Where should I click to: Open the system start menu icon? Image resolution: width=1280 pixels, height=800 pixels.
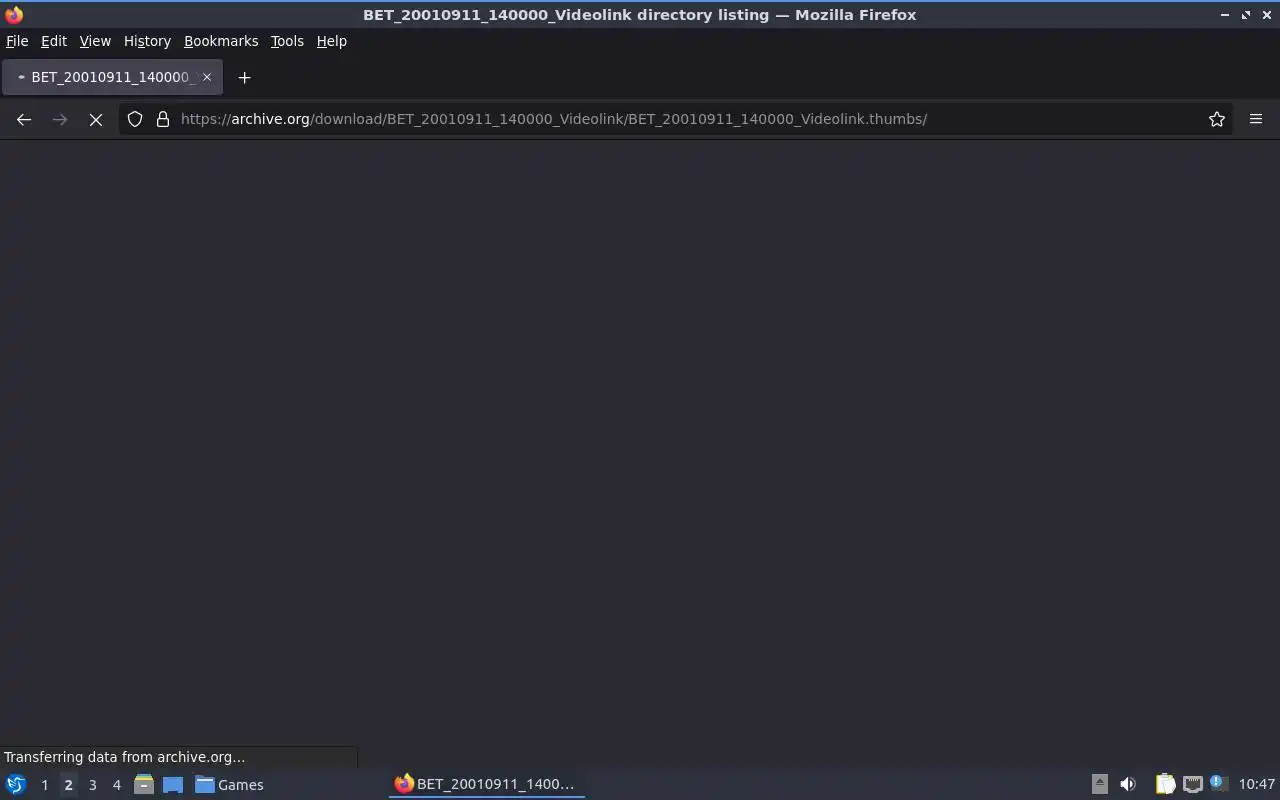click(16, 784)
